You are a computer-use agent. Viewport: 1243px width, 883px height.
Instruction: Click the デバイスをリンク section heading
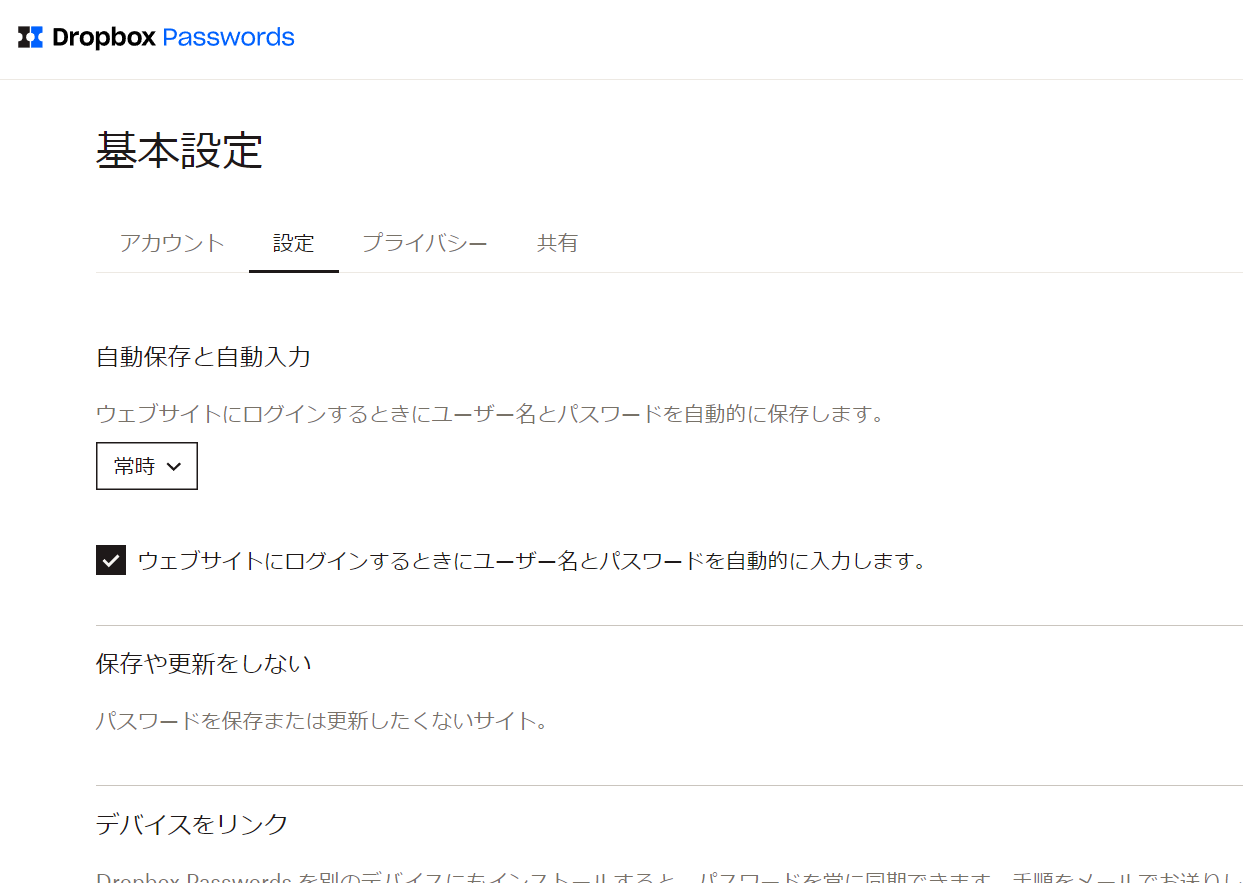point(192,824)
